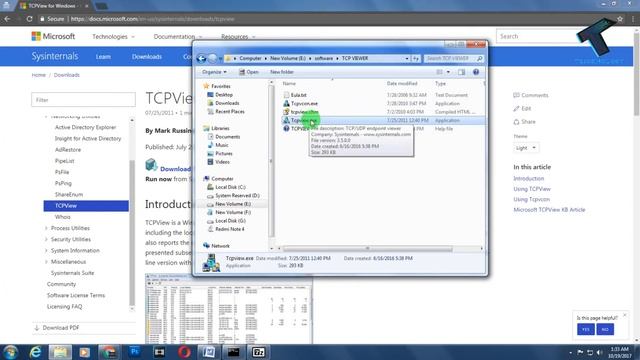The width and height of the screenshot is (640, 360).
Task: Open Opera browser from the taskbar
Action: click(184, 352)
